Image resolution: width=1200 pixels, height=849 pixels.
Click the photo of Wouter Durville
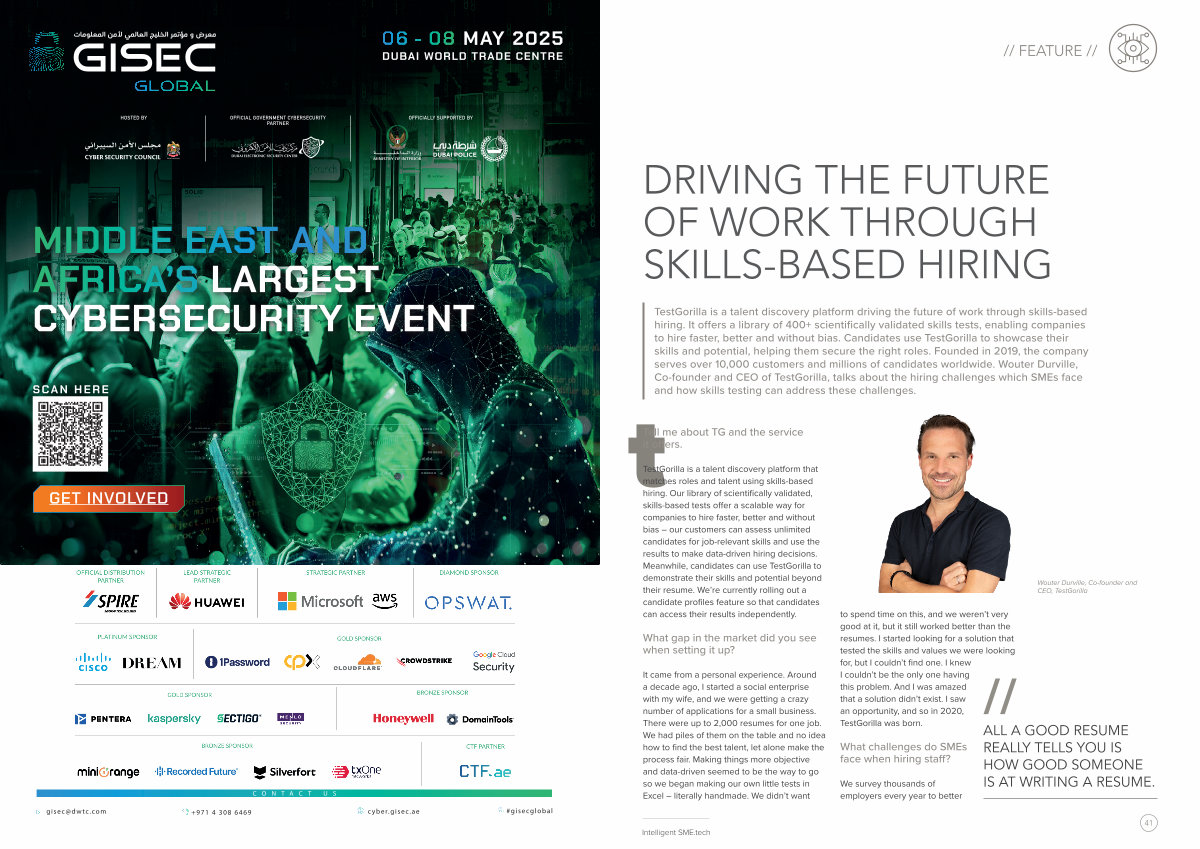click(x=946, y=503)
